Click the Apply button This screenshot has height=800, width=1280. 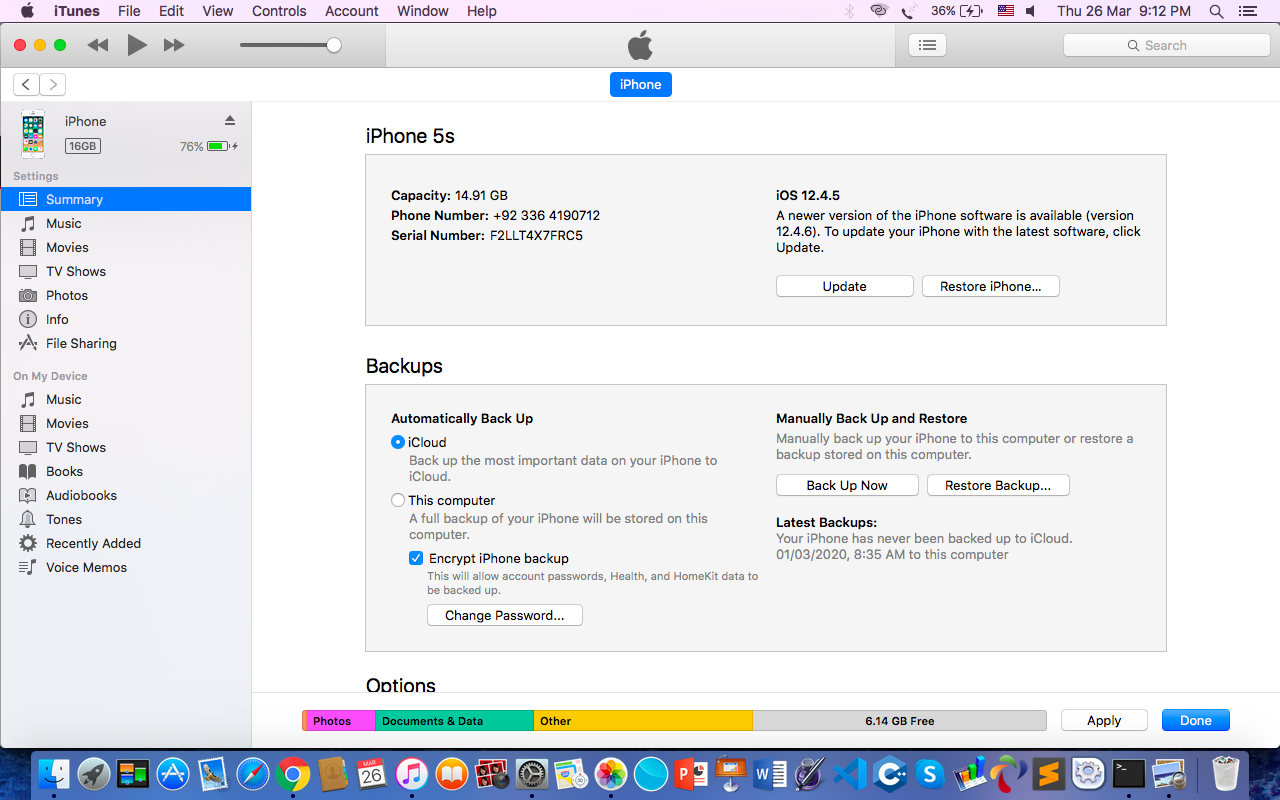tap(1104, 720)
